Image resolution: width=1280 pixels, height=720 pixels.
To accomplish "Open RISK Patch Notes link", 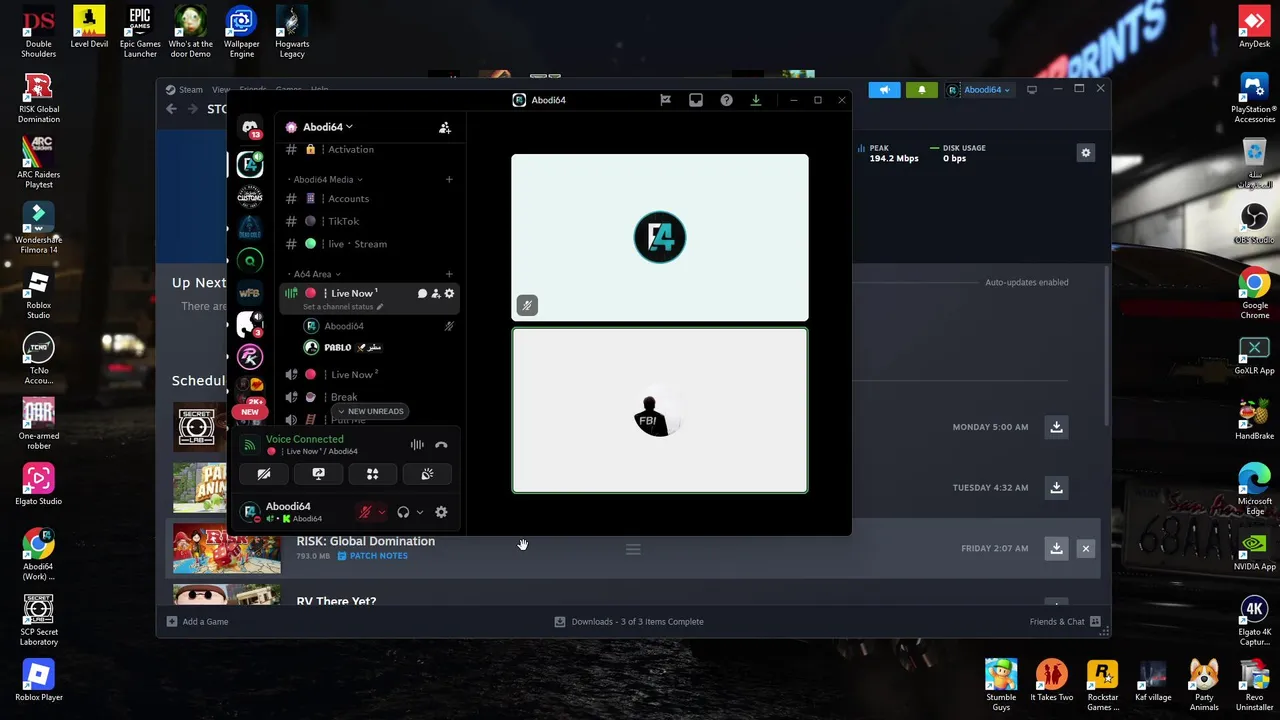I will pyautogui.click(x=372, y=556).
